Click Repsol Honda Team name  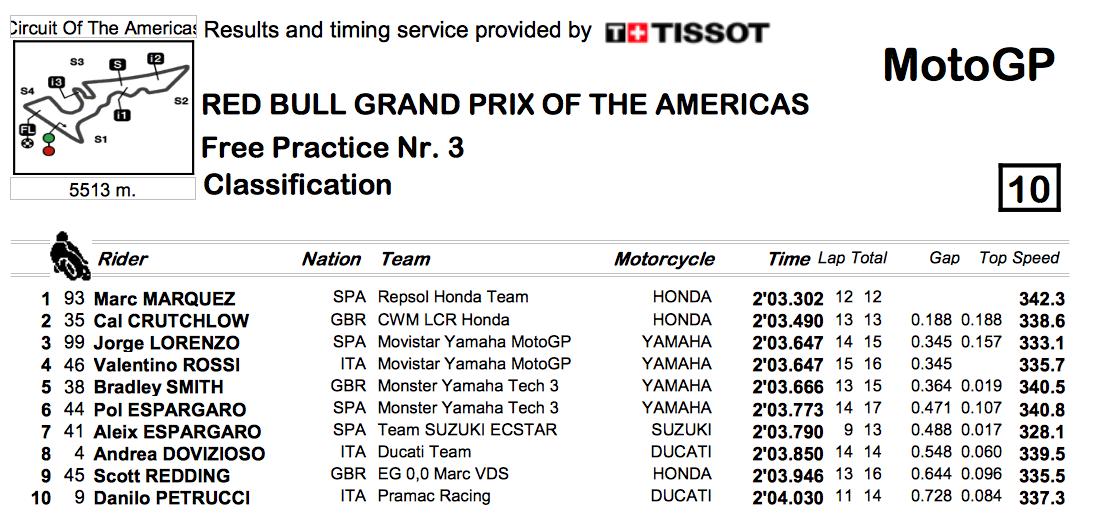(452, 297)
